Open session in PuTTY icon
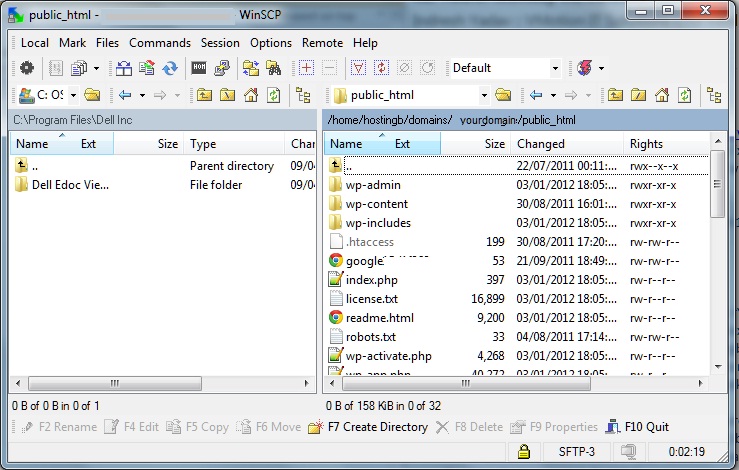This screenshot has height=470, width=739. point(222,68)
